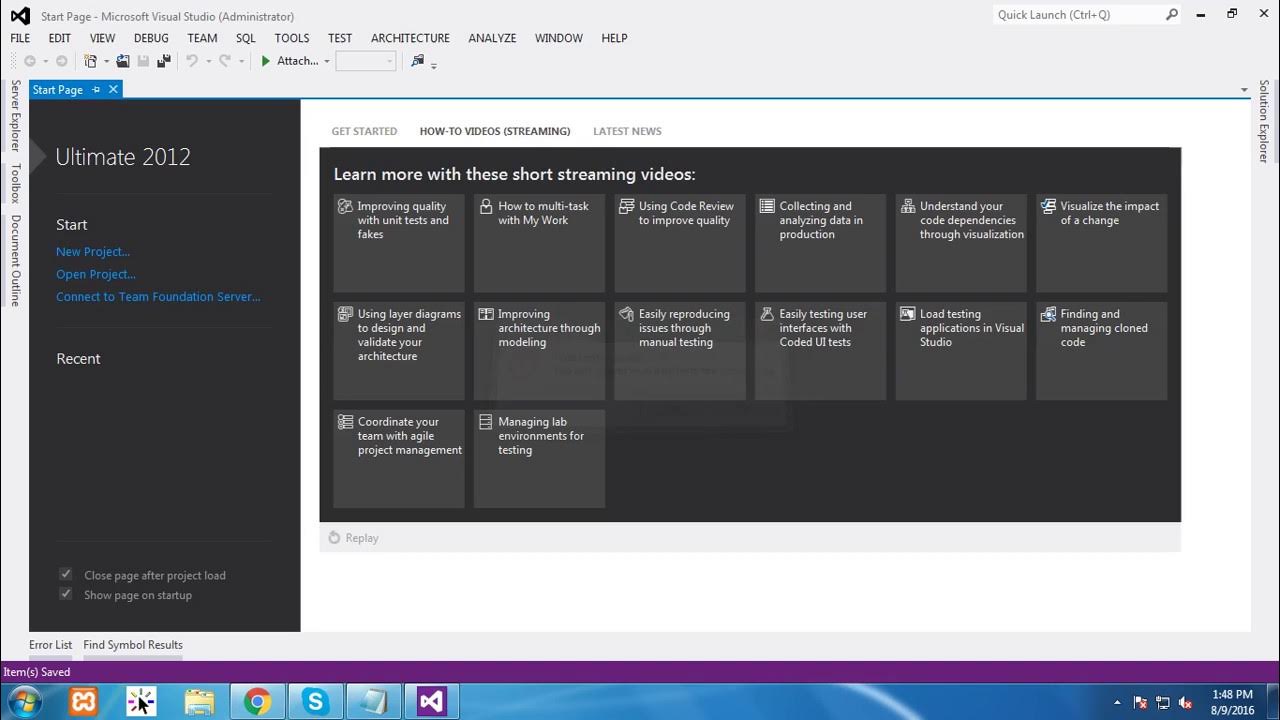Open video Load testing applications in Visual Studio
The width and height of the screenshot is (1280, 720).
[x=961, y=351]
